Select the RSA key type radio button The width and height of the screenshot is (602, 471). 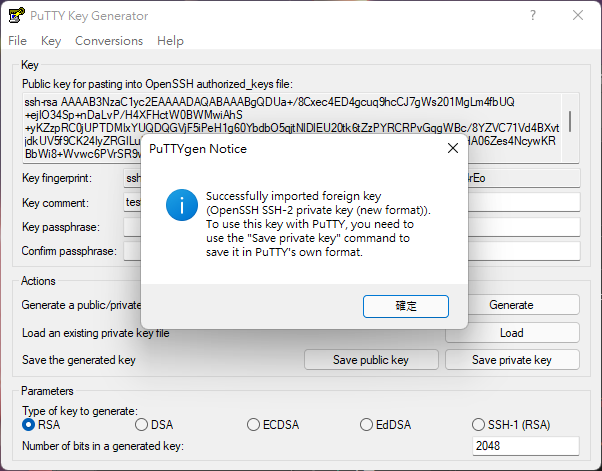29,425
